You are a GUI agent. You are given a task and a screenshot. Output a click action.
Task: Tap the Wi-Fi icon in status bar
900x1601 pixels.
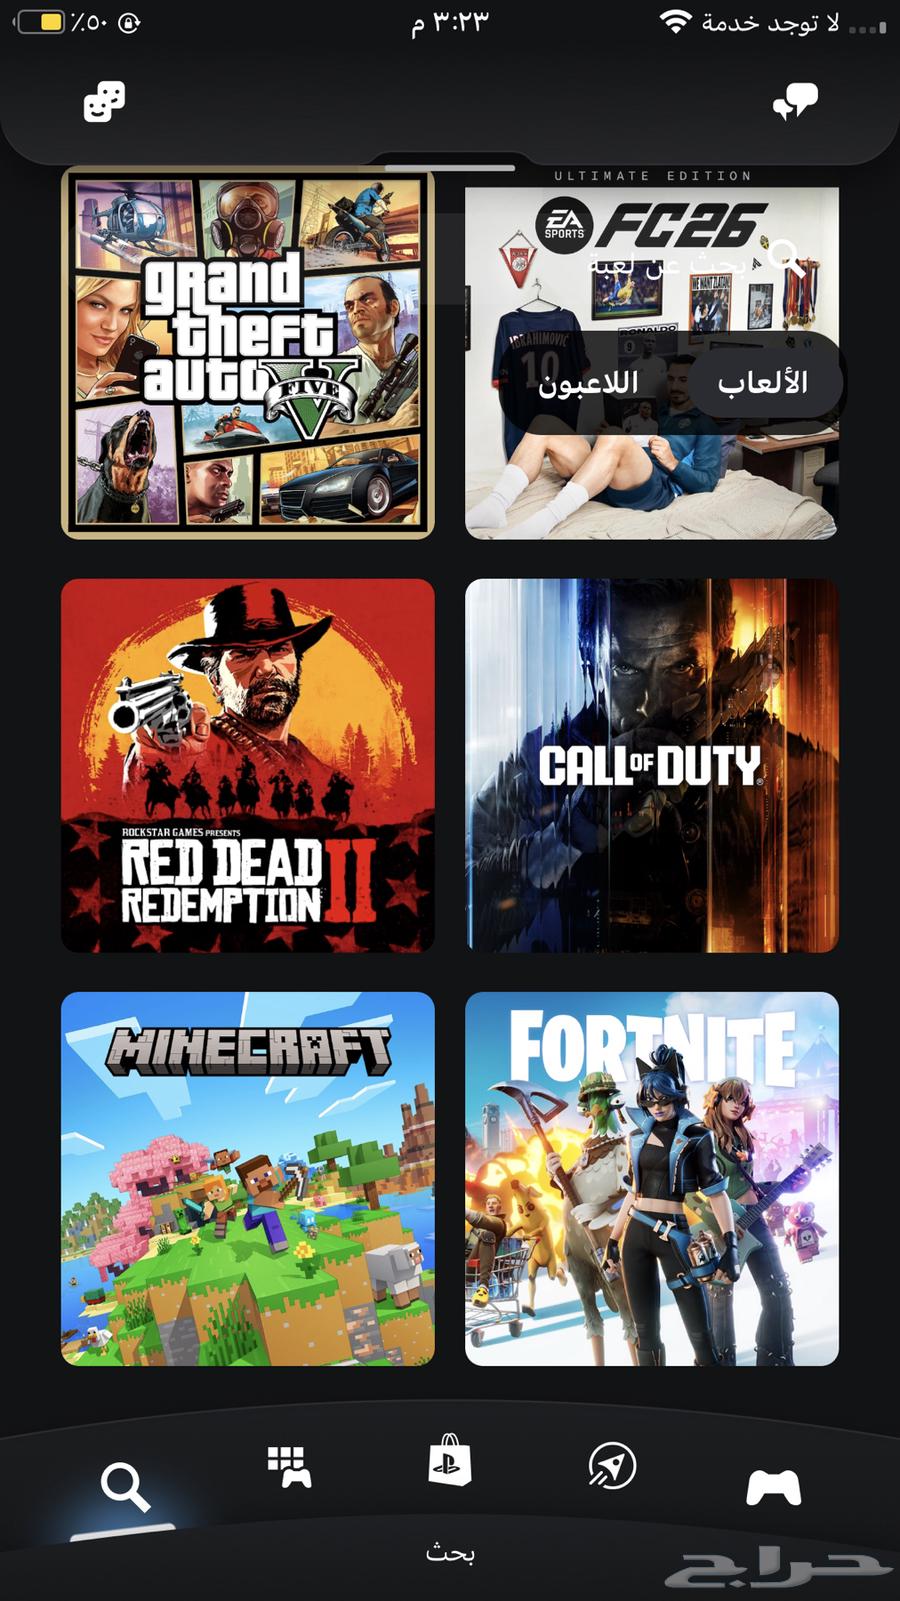pyautogui.click(x=676, y=22)
